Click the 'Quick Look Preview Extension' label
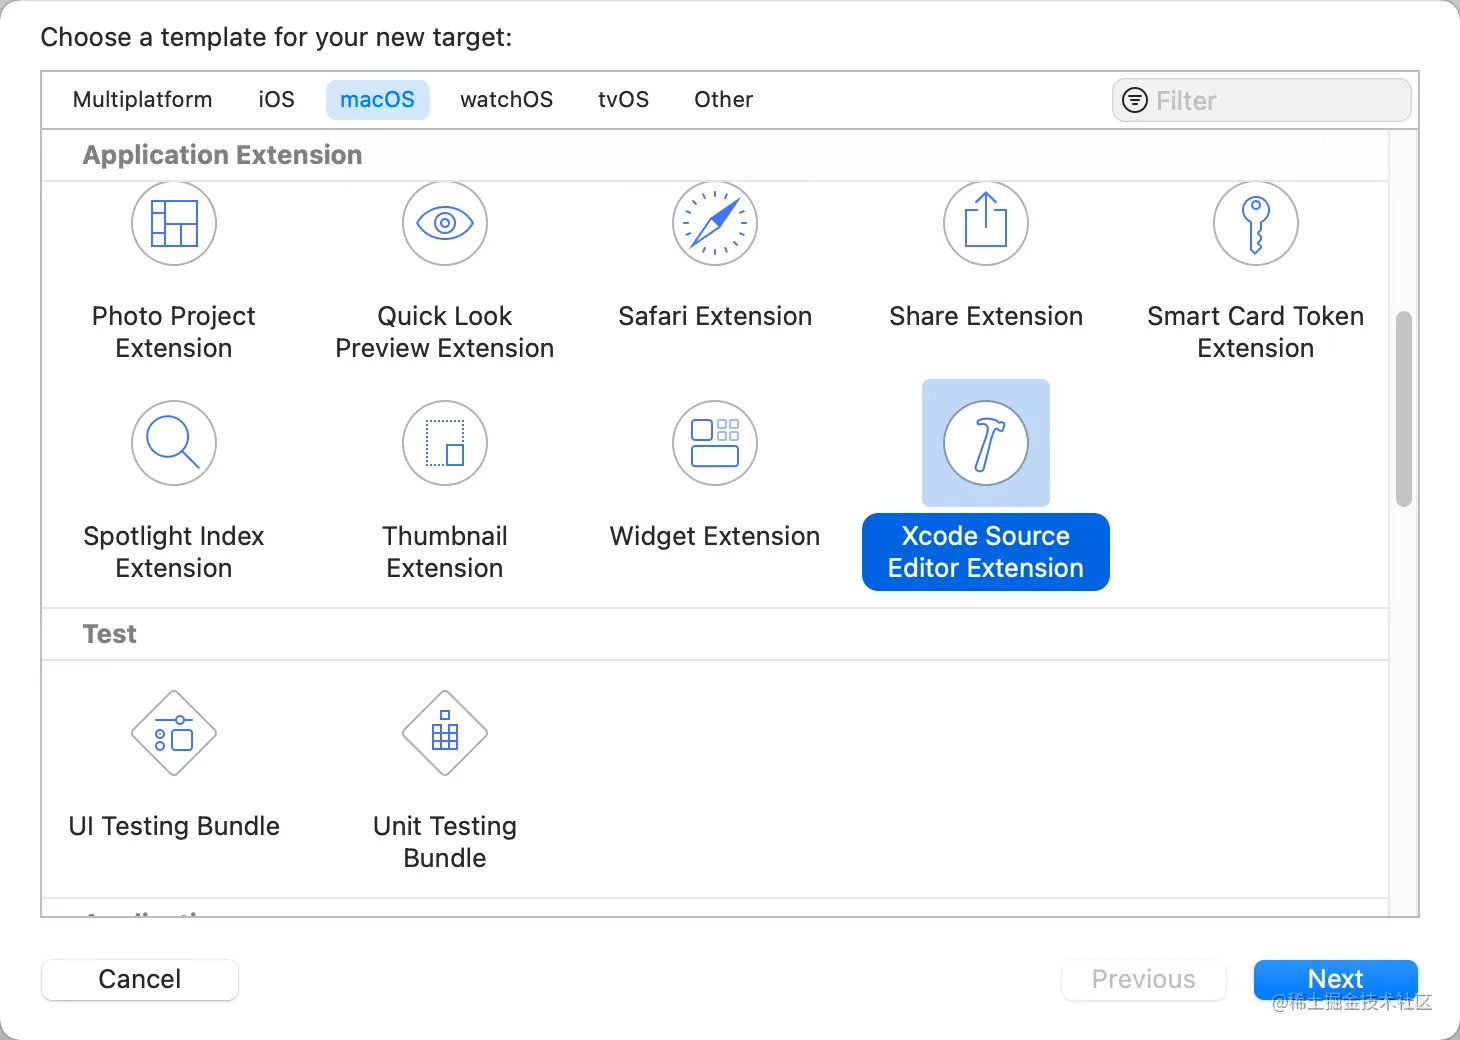Viewport: 1460px width, 1040px height. (x=445, y=332)
